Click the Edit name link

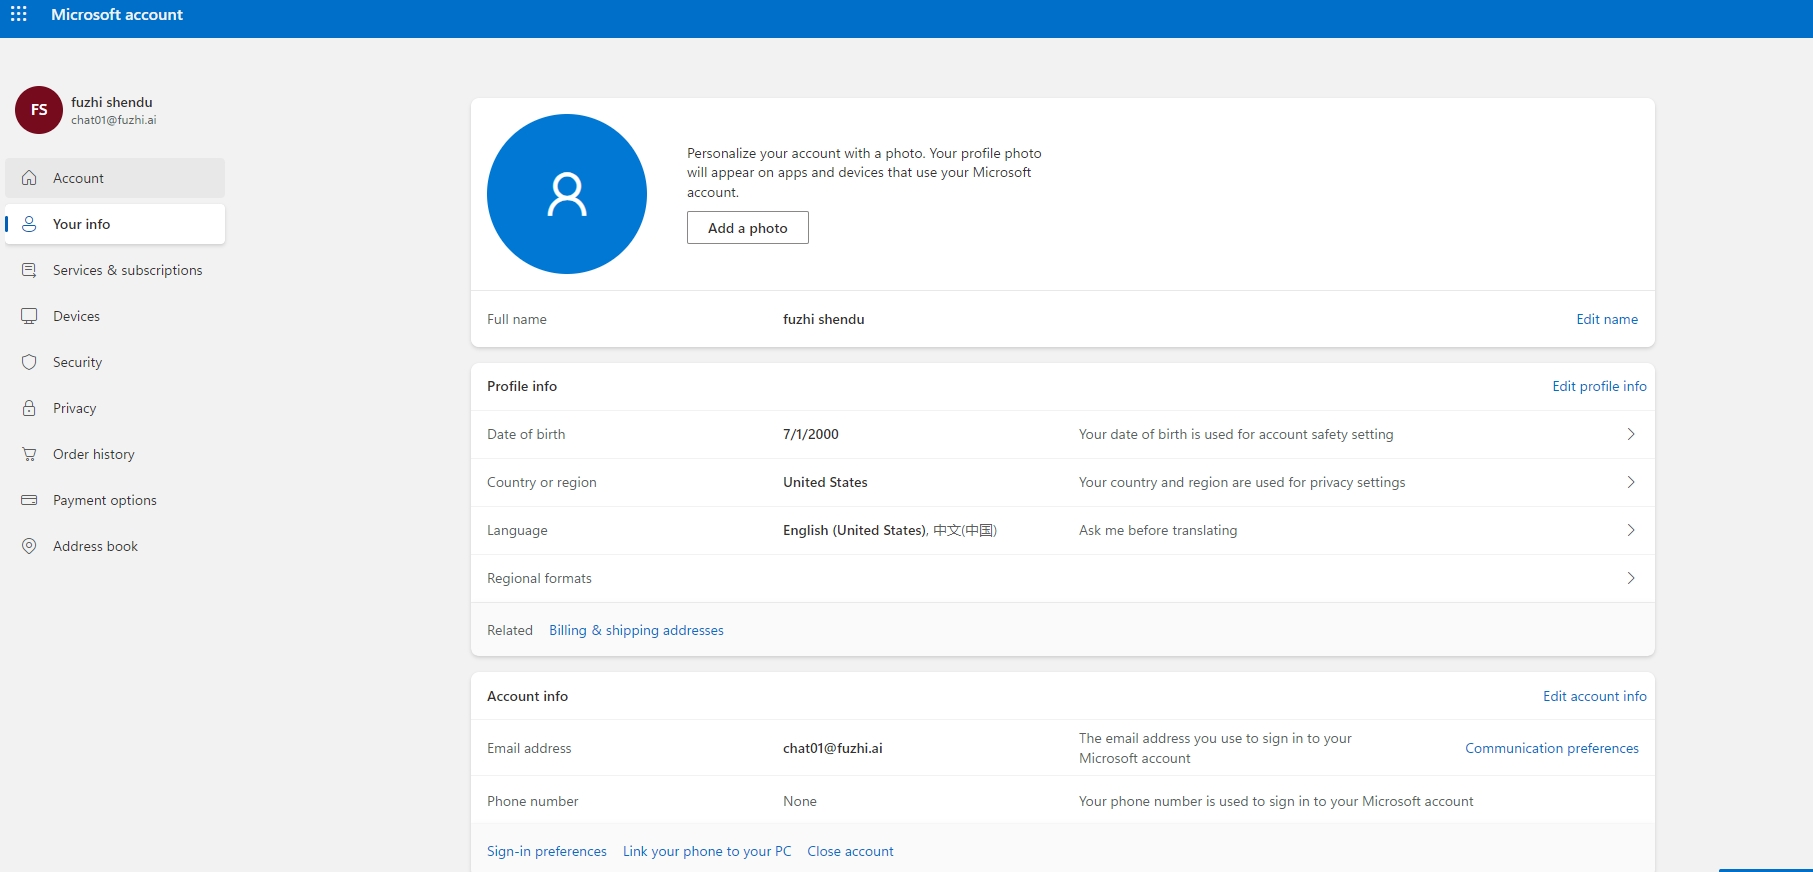point(1607,319)
